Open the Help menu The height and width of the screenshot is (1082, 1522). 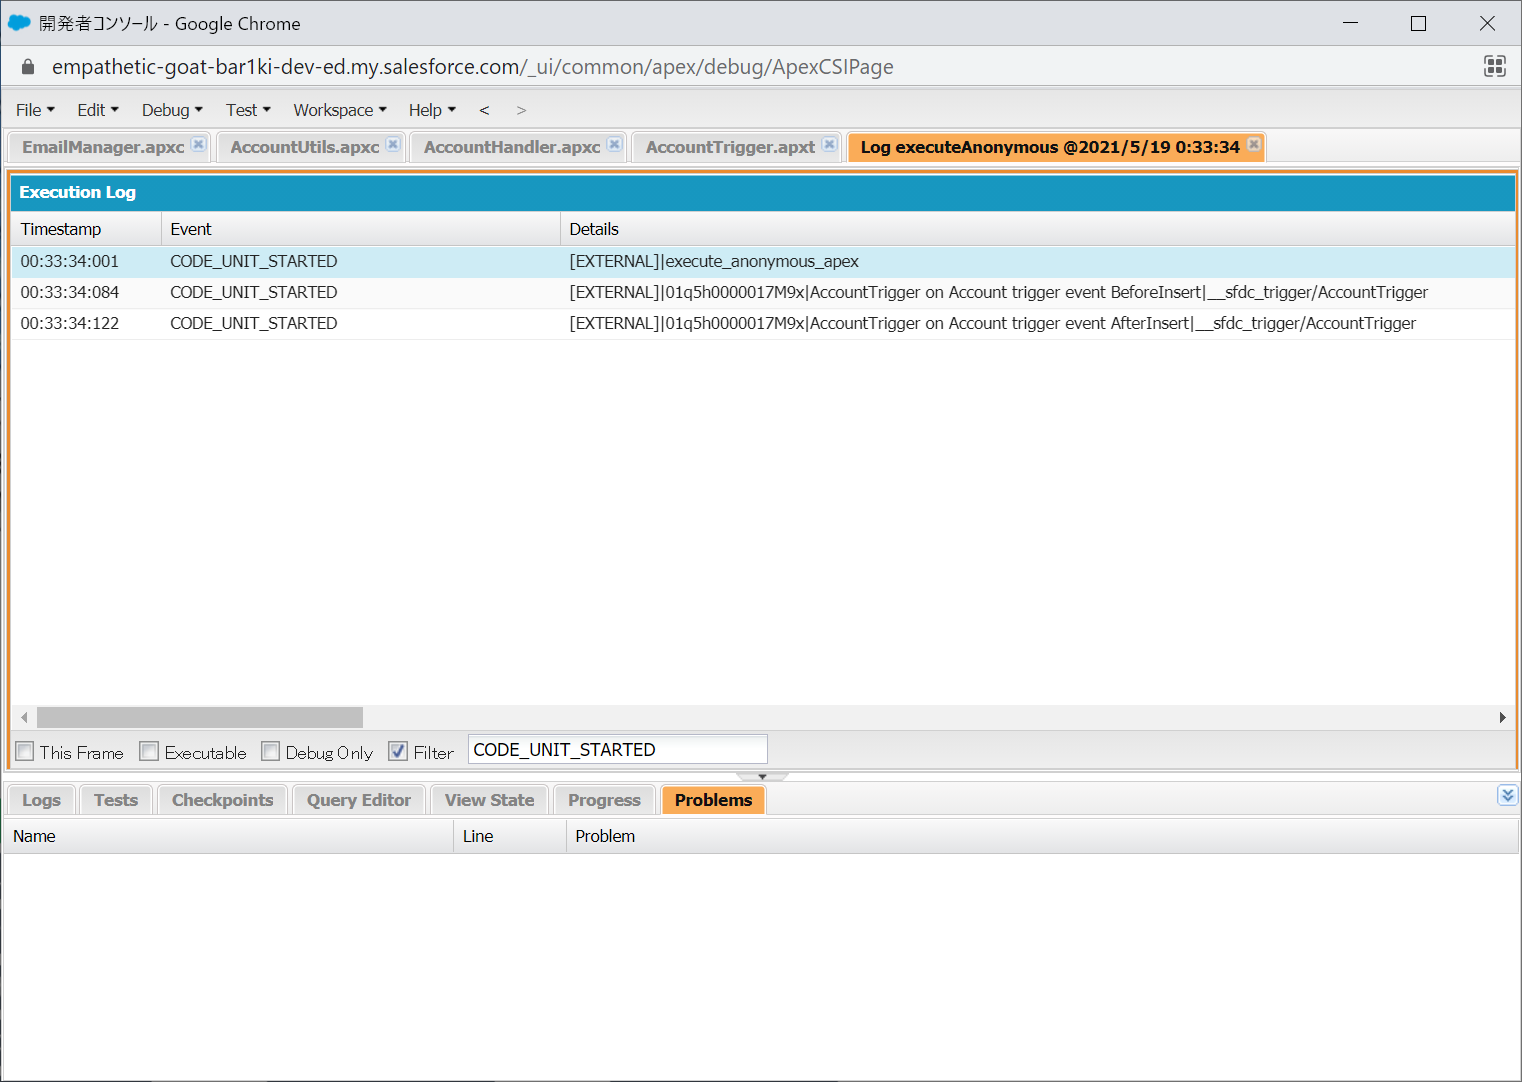point(432,110)
